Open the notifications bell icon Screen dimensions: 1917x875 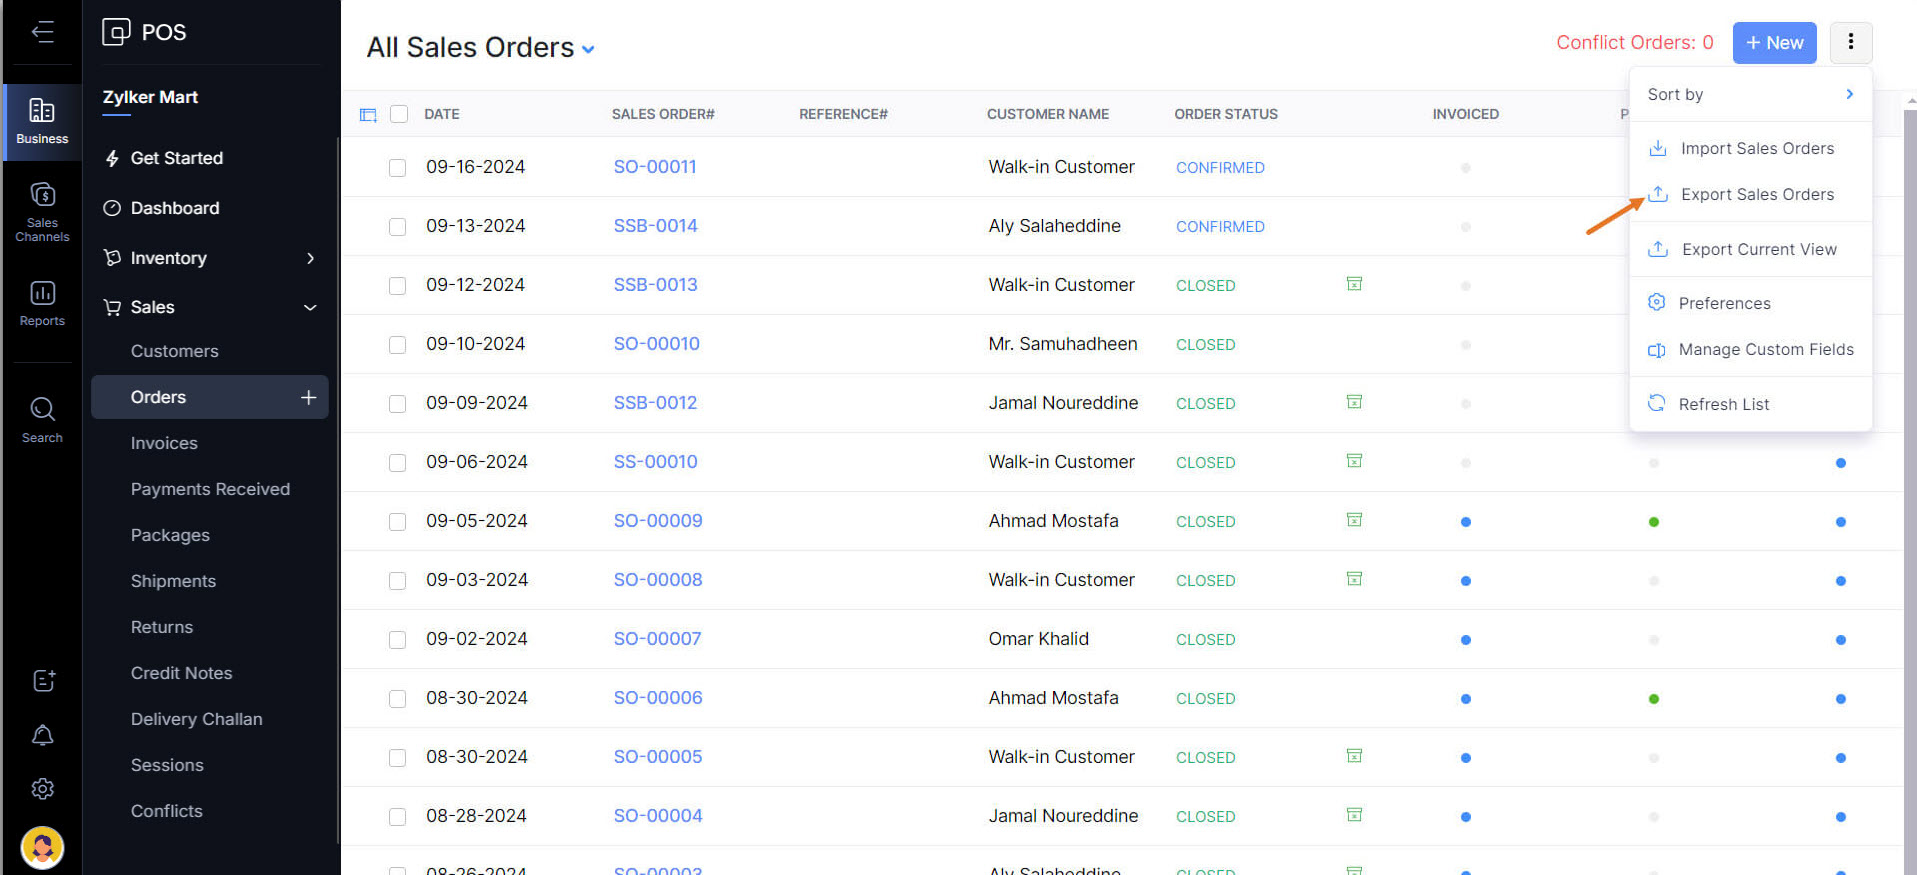click(43, 736)
